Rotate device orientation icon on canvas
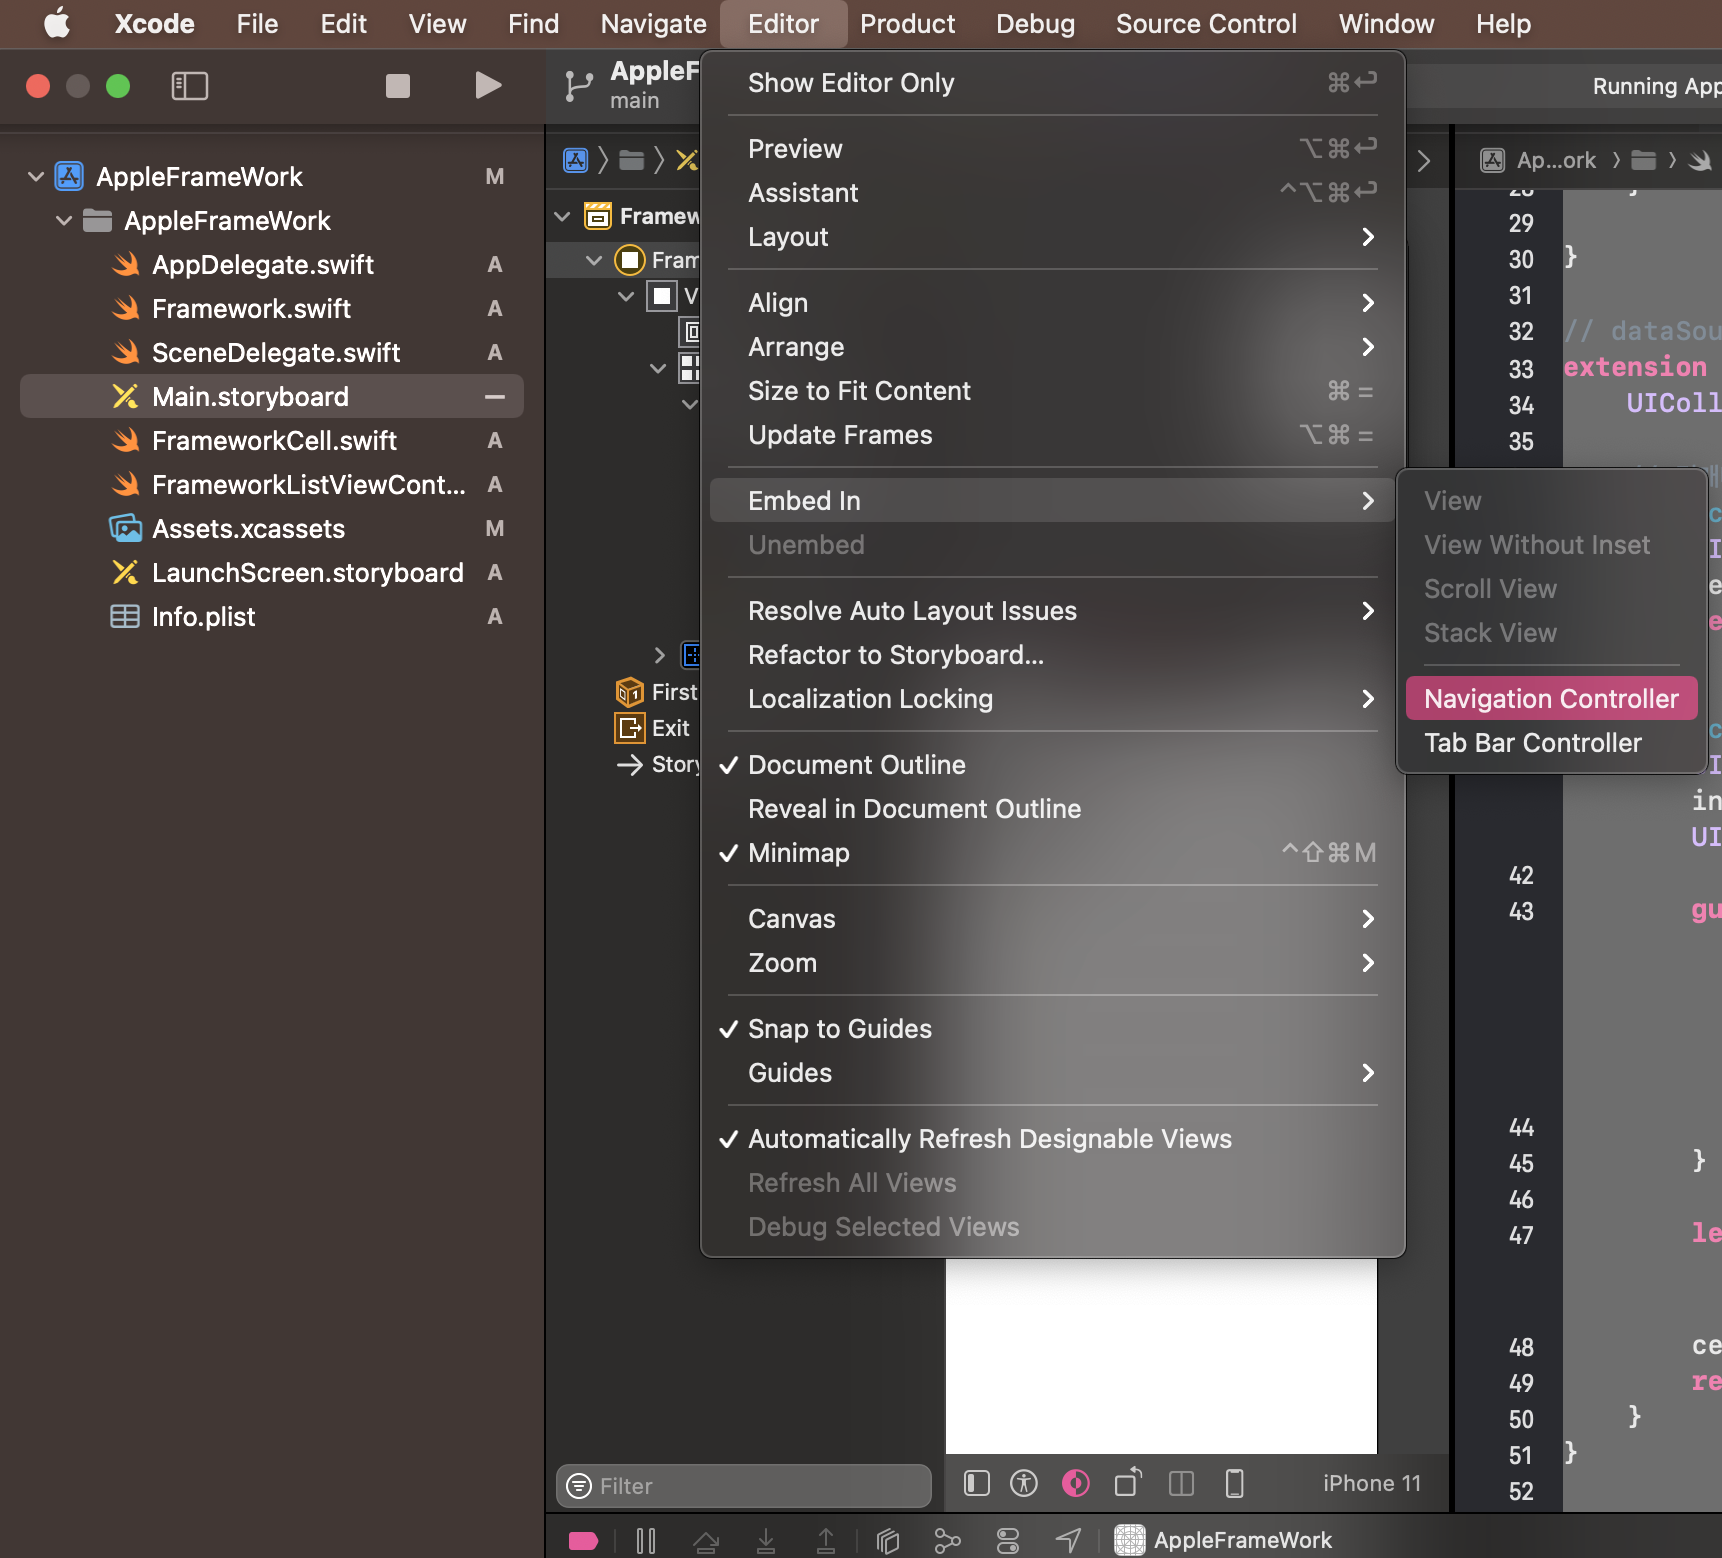Viewport: 1722px width, 1558px height. (x=1128, y=1483)
